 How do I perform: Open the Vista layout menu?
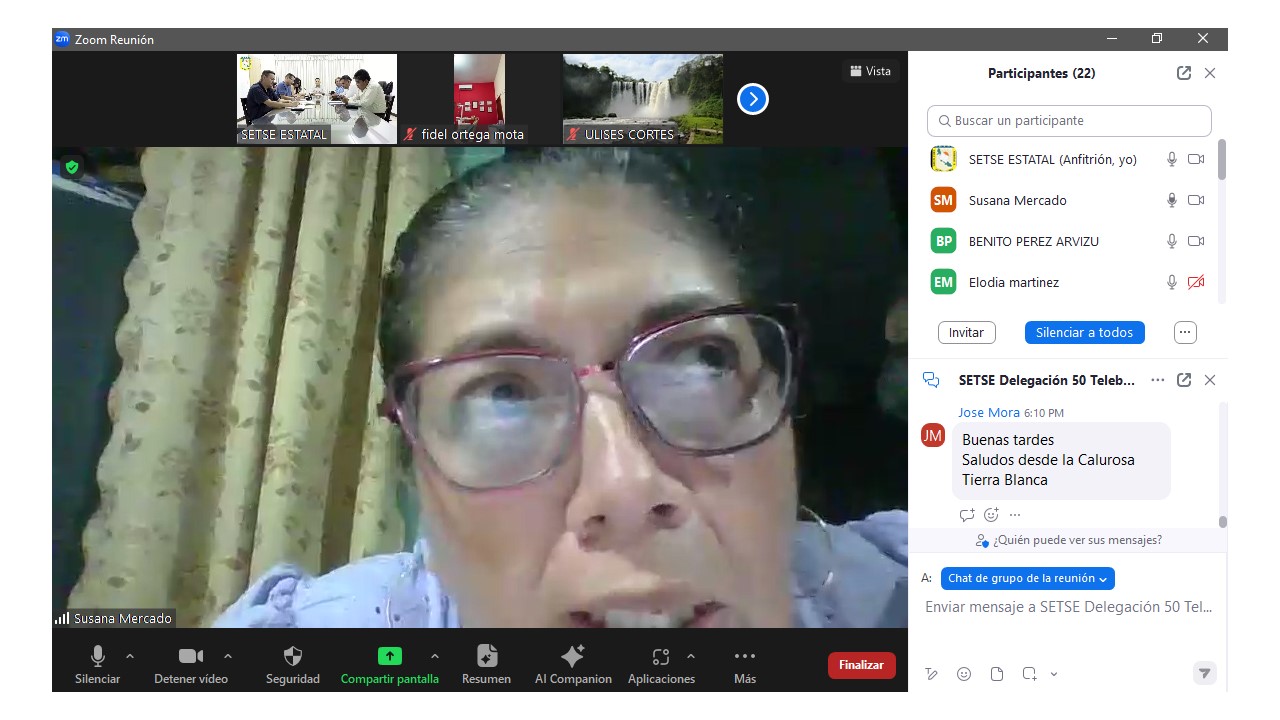pos(870,71)
